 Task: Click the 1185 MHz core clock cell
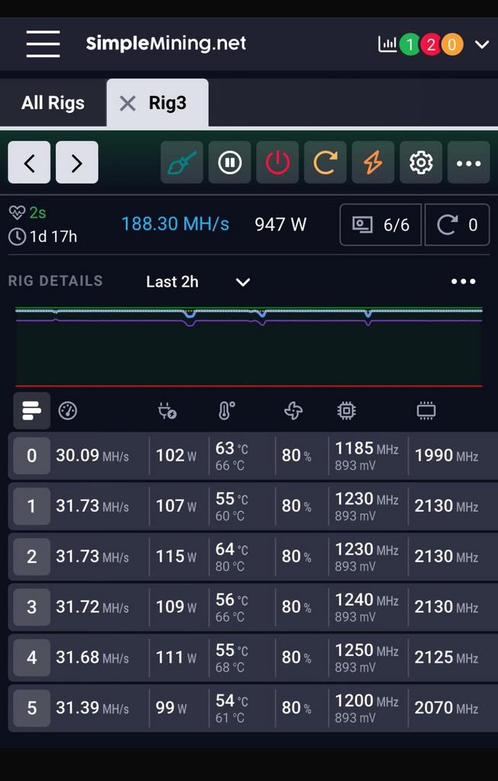coord(367,449)
